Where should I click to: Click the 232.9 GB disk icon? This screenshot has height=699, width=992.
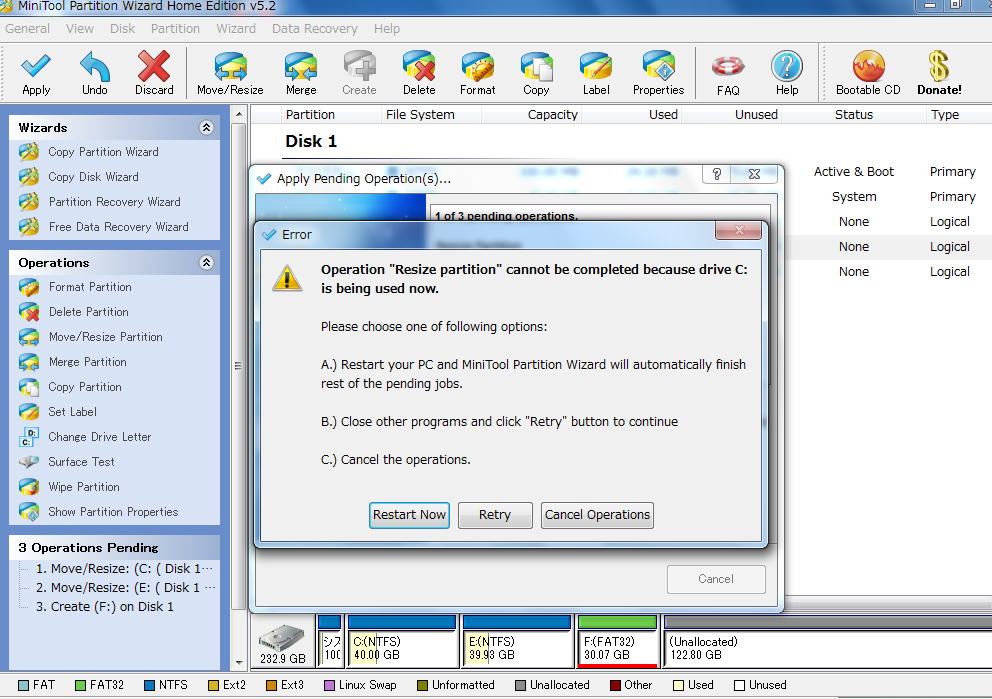(282, 643)
